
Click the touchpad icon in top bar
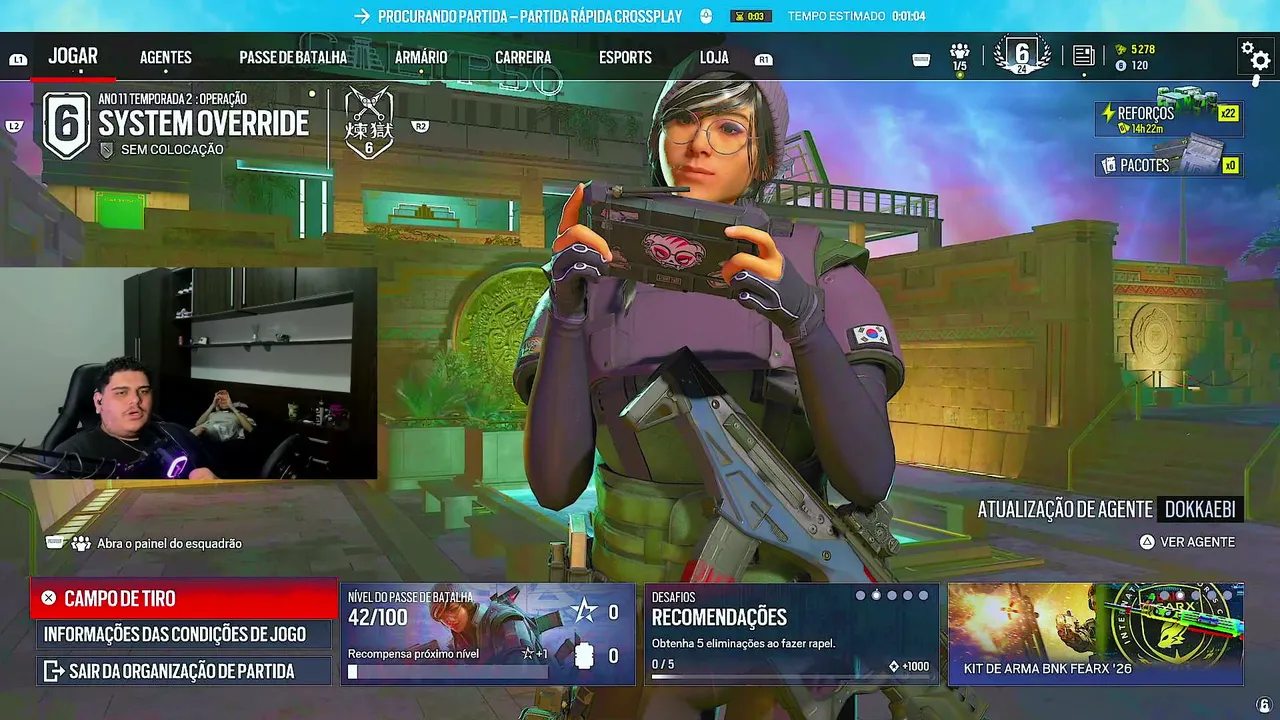[922, 60]
